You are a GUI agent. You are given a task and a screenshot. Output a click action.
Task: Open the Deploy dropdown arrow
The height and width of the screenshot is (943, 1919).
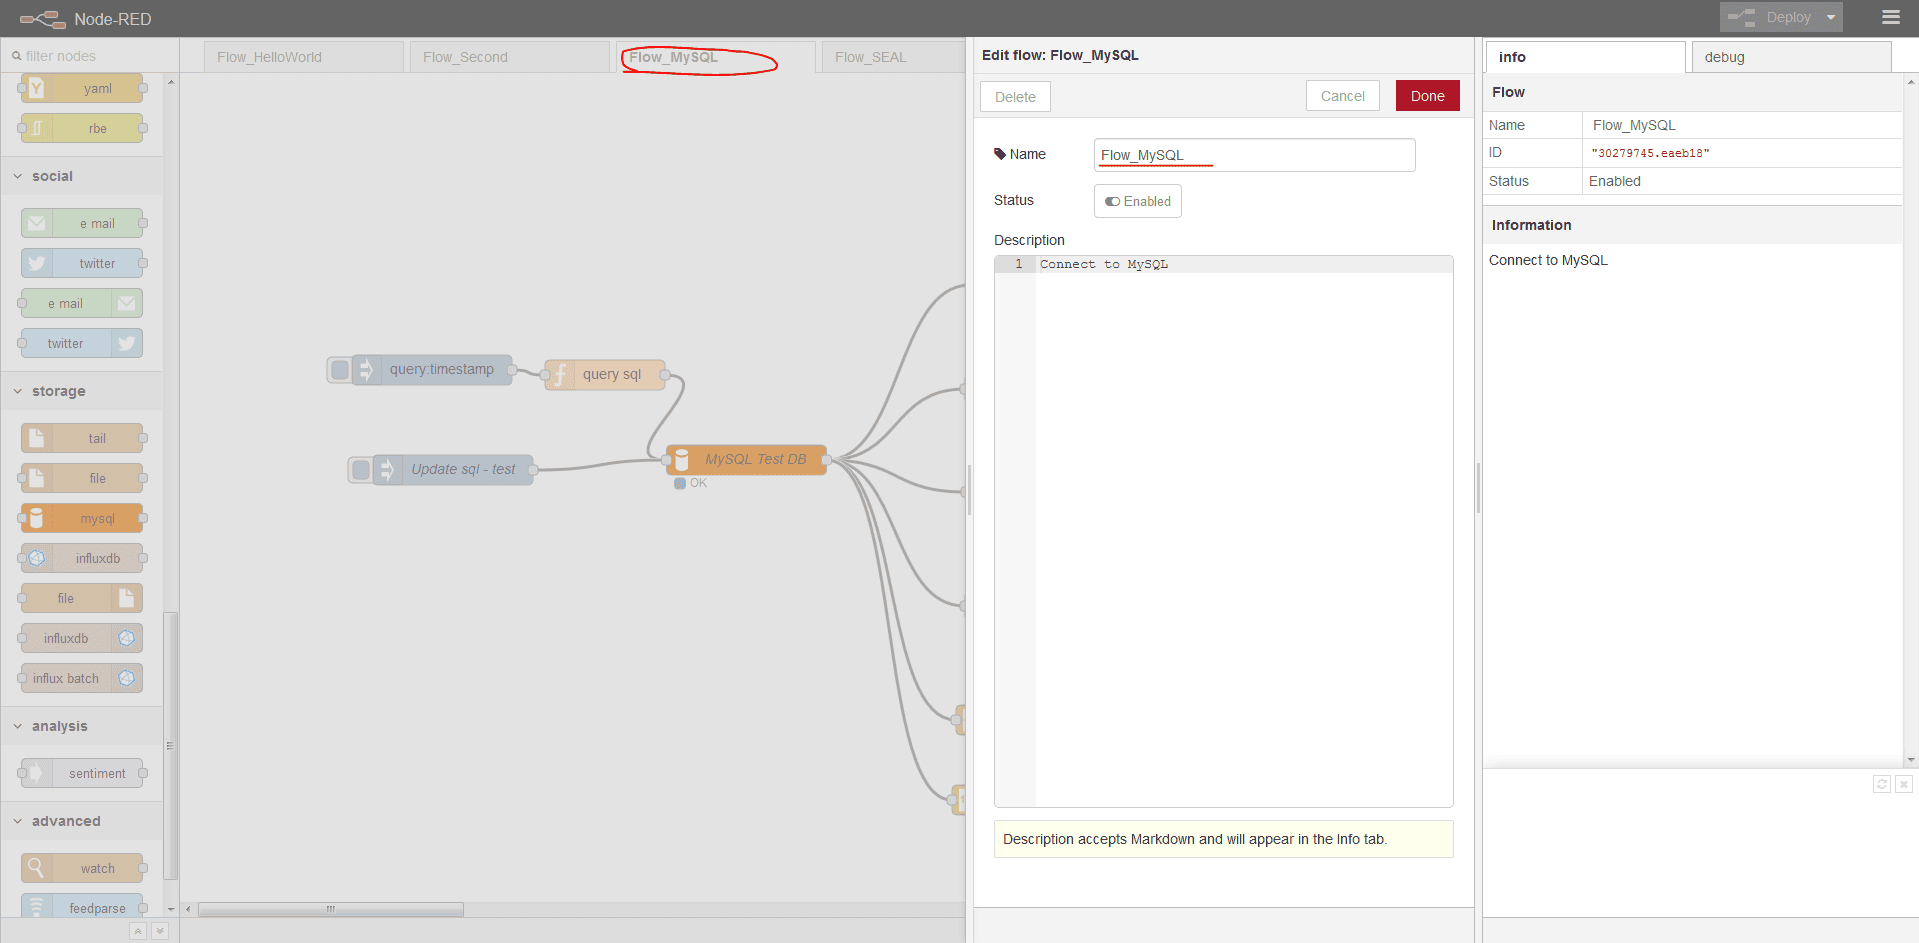tap(1831, 17)
